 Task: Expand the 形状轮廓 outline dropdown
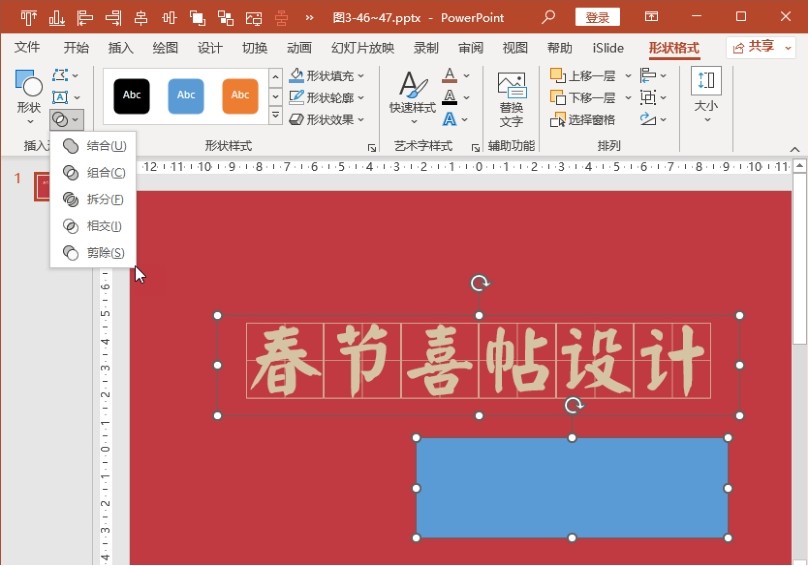[327, 97]
